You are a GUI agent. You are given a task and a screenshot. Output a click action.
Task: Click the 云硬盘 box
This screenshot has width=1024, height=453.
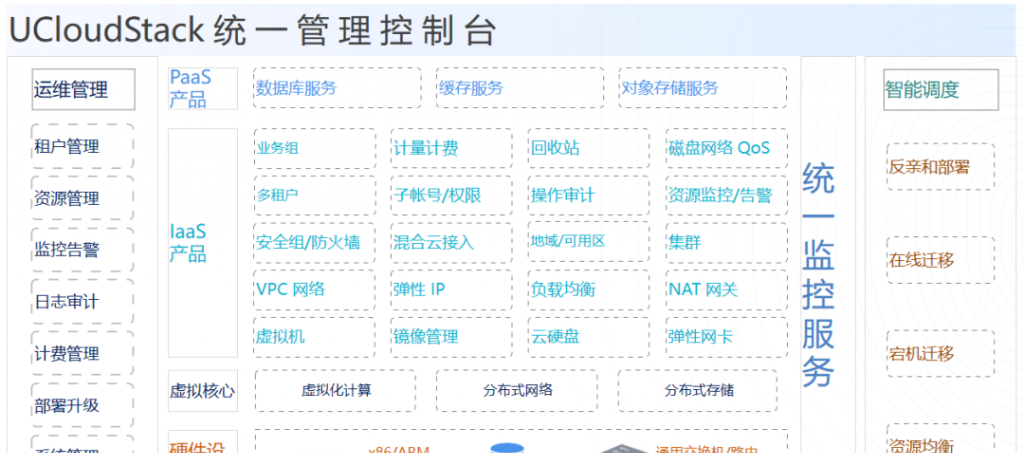pos(589,337)
